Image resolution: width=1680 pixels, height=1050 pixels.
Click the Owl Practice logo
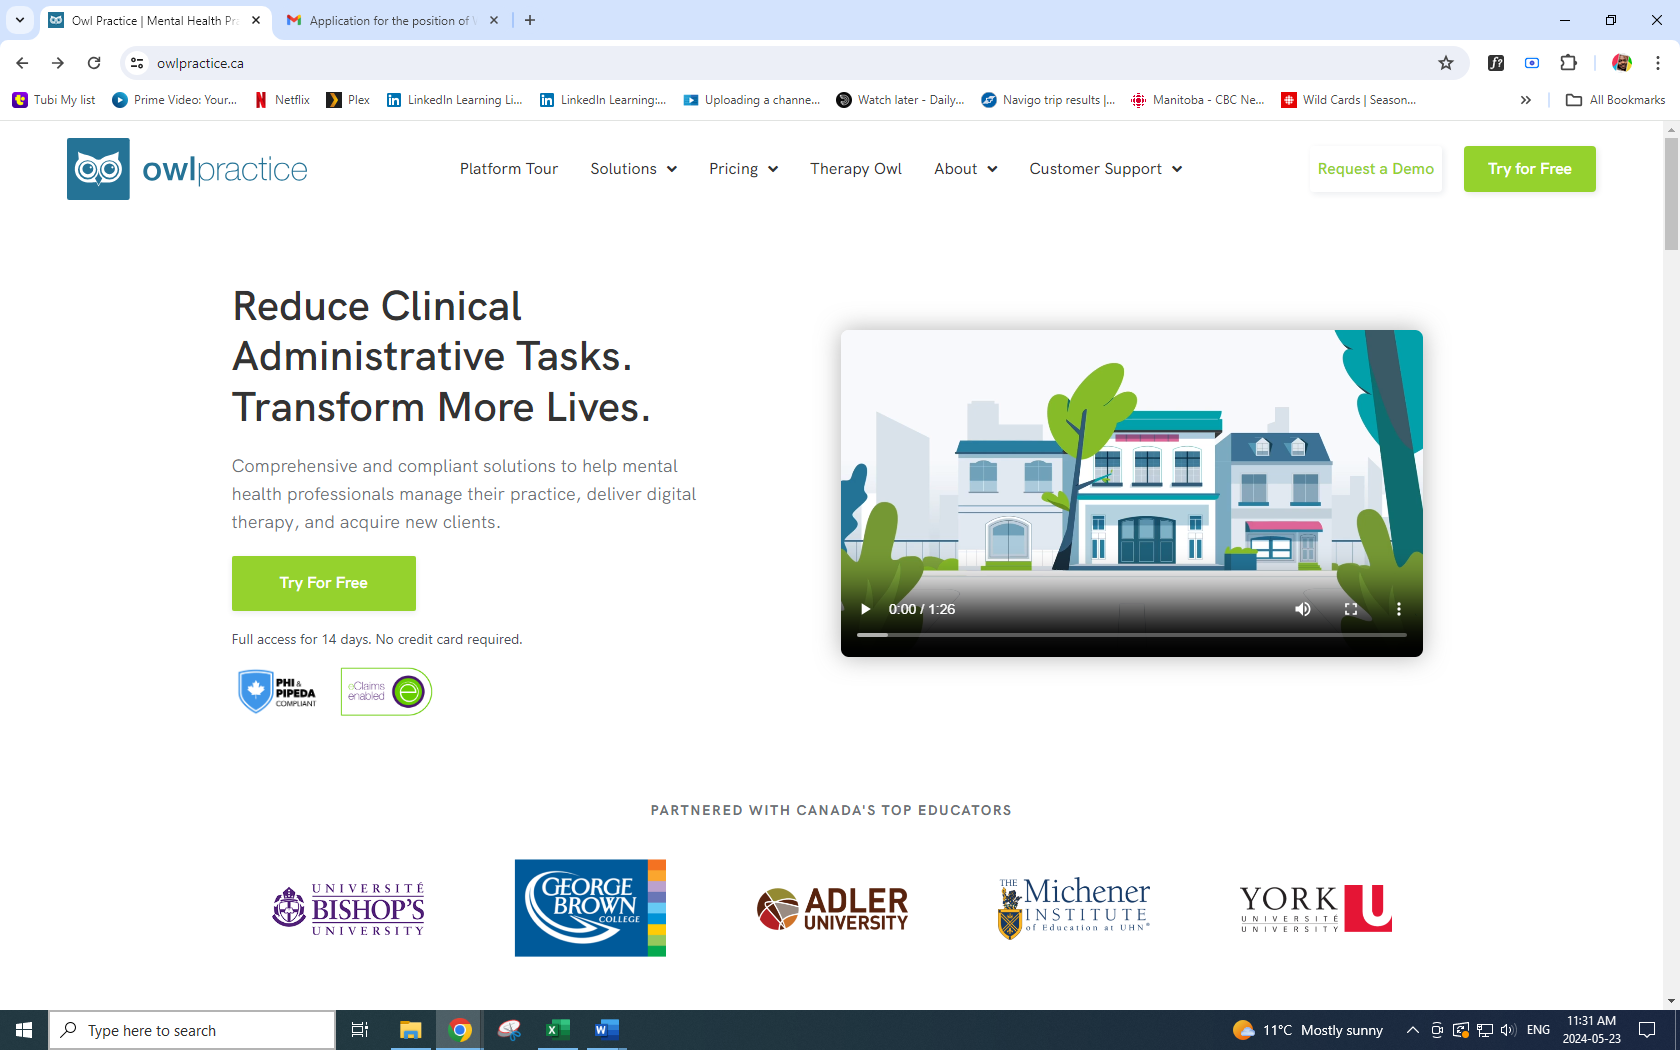[187, 169]
